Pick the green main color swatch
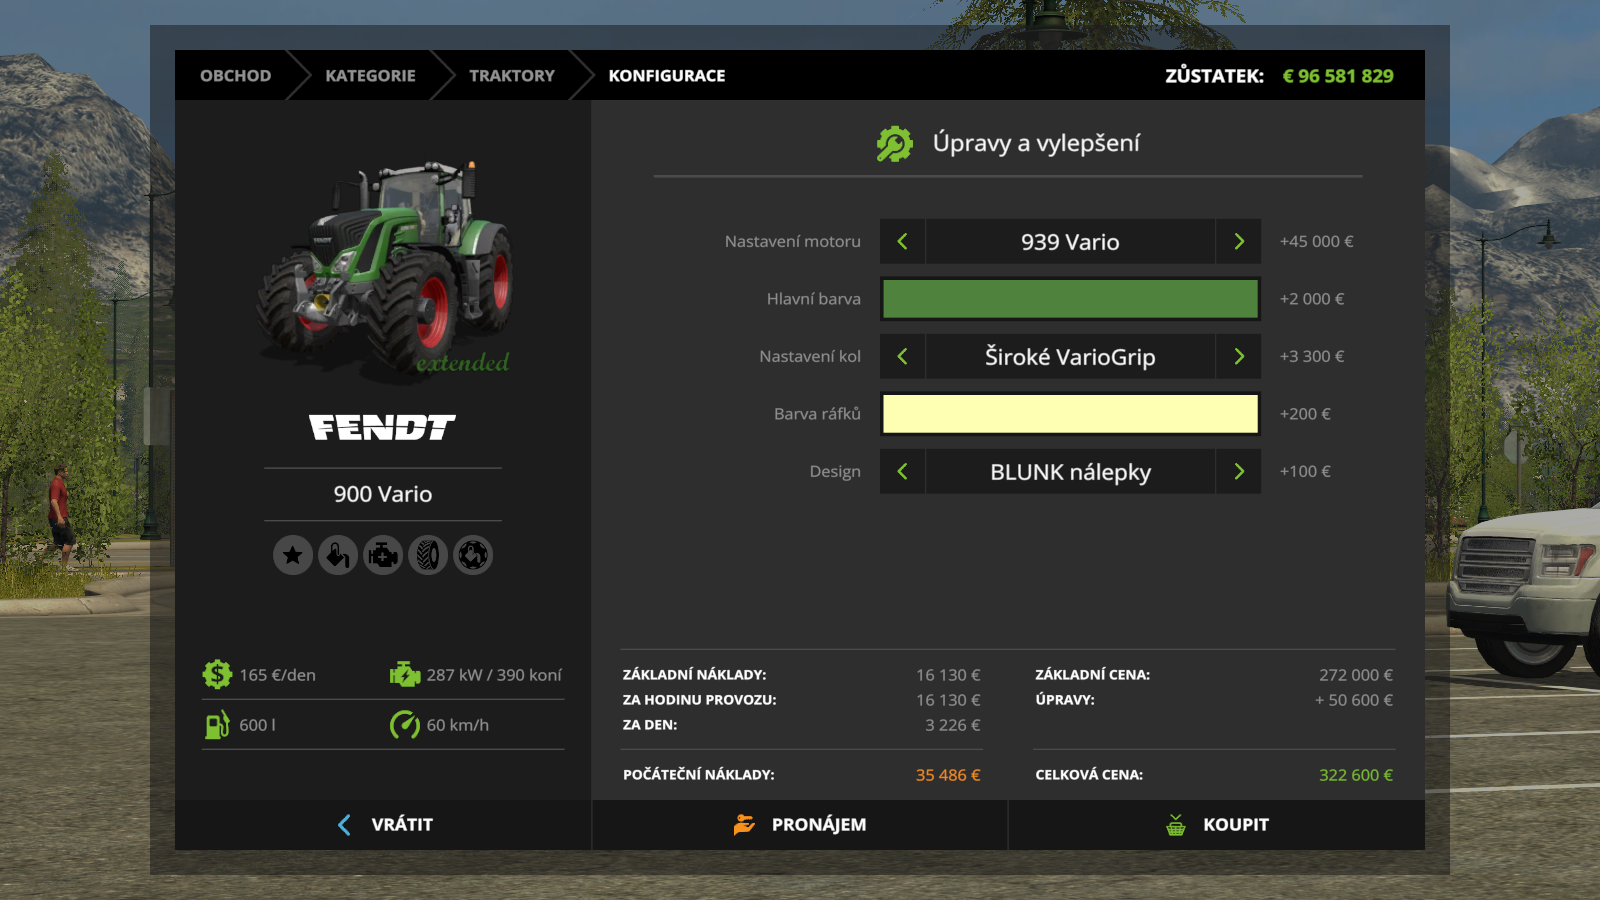This screenshot has height=900, width=1600. [1070, 299]
